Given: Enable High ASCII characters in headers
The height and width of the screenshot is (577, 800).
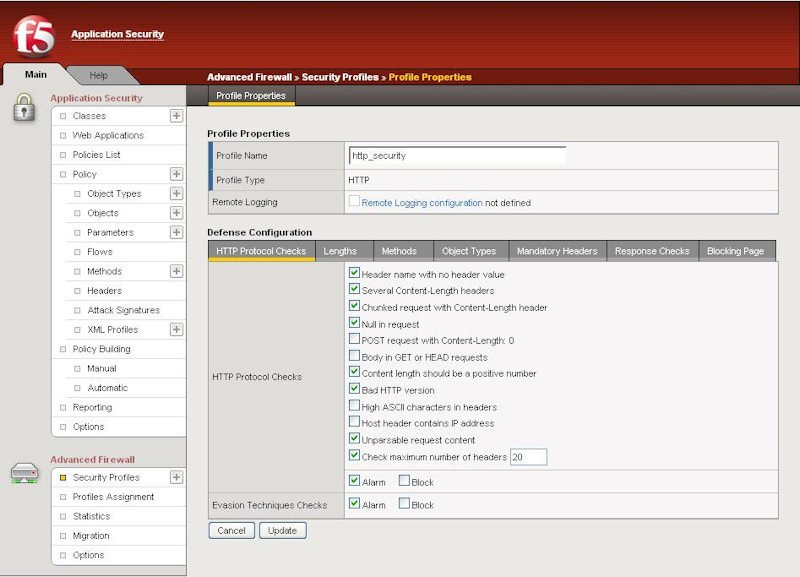Looking at the screenshot, I should 354,406.
